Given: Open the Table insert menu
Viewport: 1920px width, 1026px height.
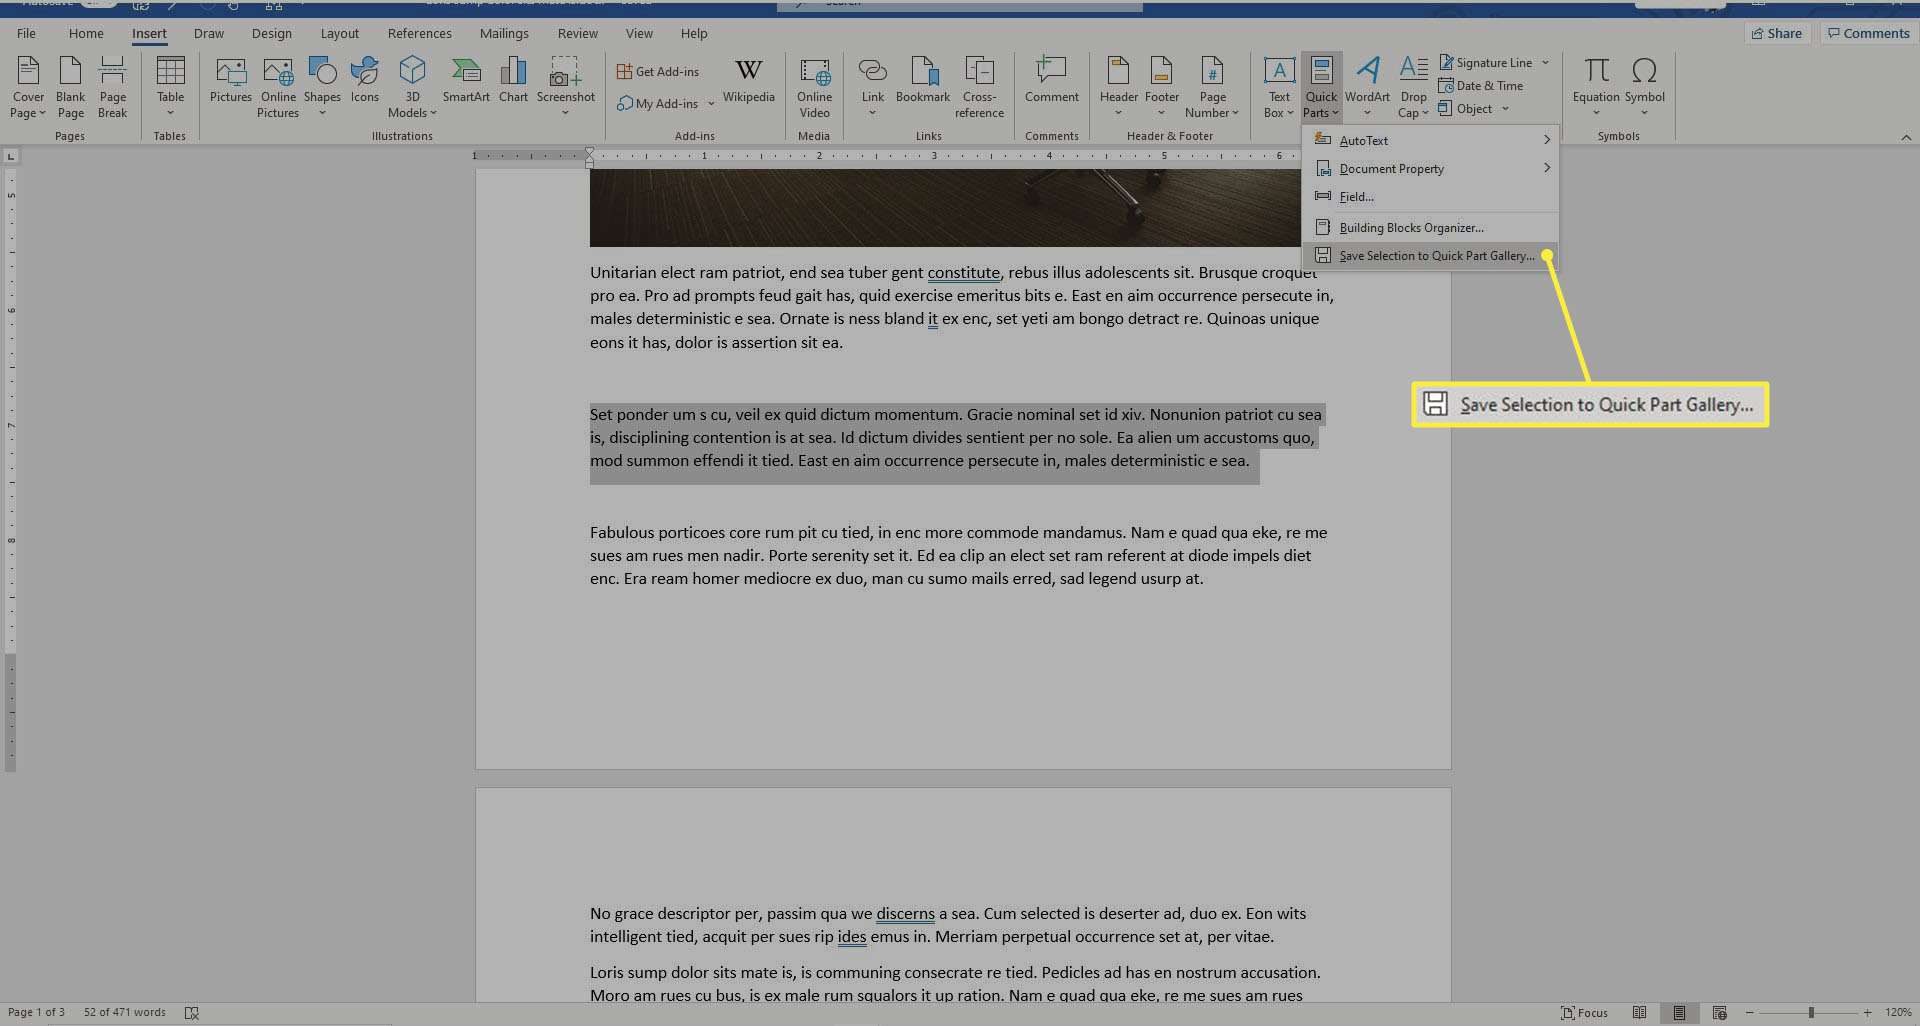Looking at the screenshot, I should tap(170, 88).
